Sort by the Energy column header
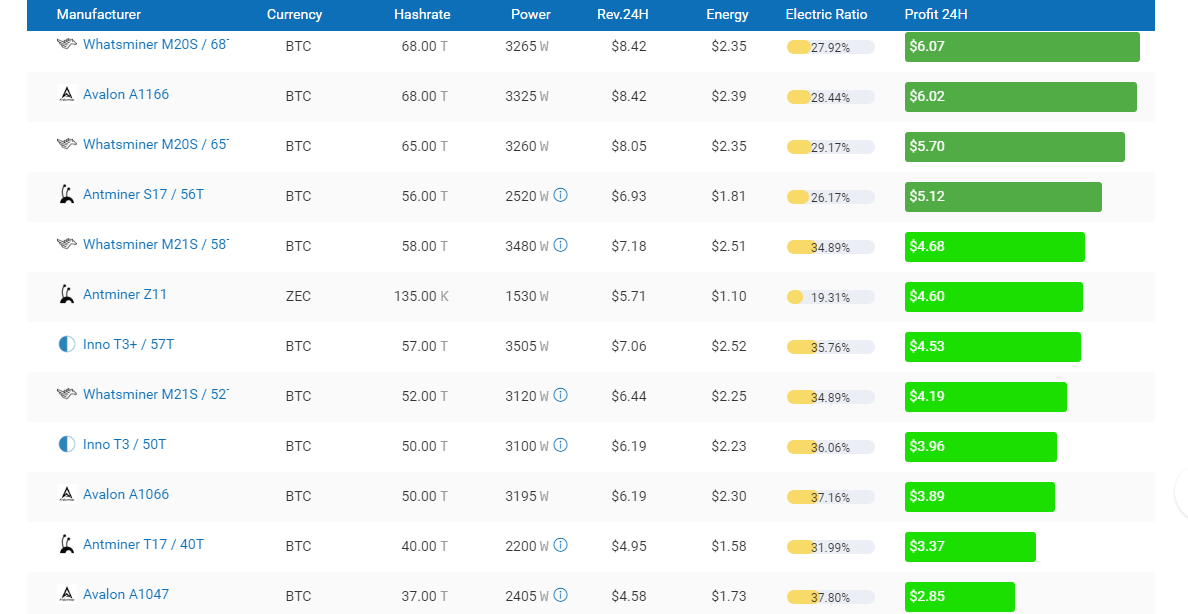1188x614 pixels. tap(727, 14)
